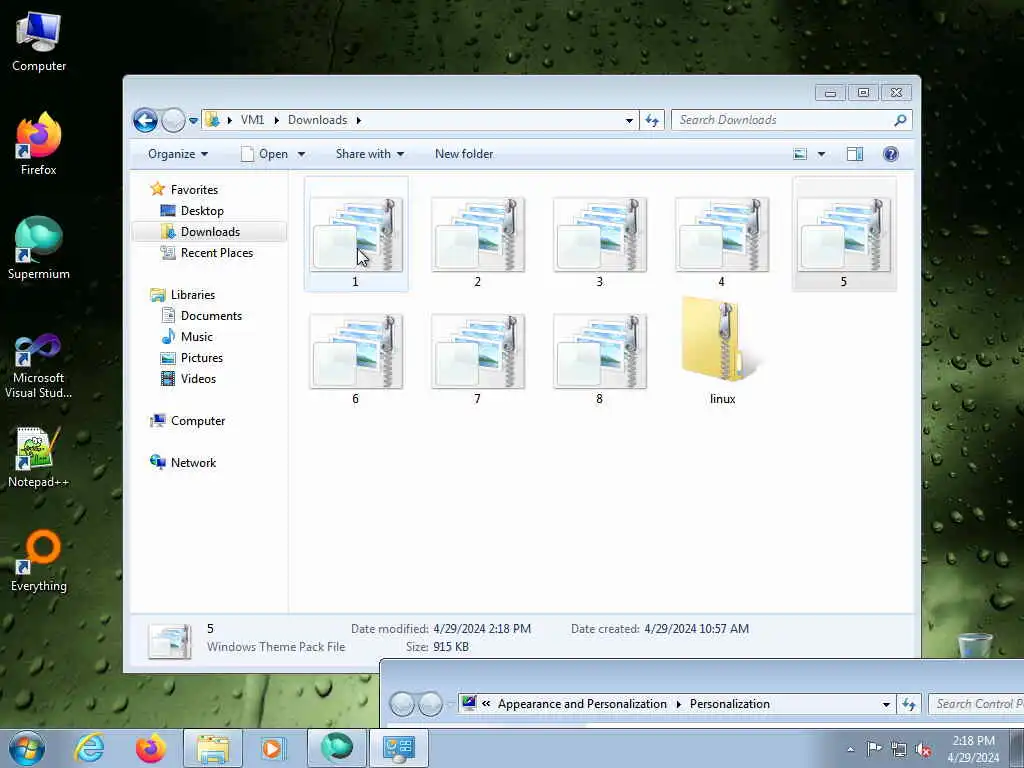Refresh the Downloads folder view
This screenshot has width=1024, height=768.
652,120
